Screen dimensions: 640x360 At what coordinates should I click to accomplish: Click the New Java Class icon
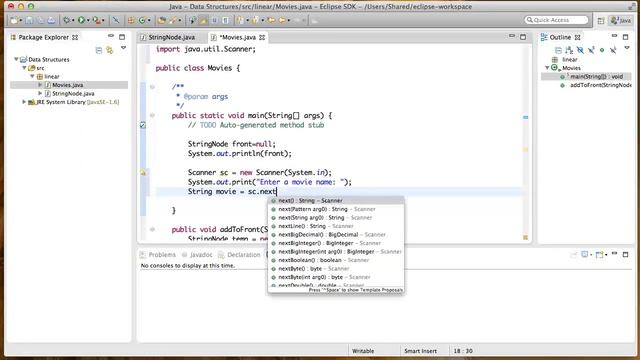click(142, 20)
